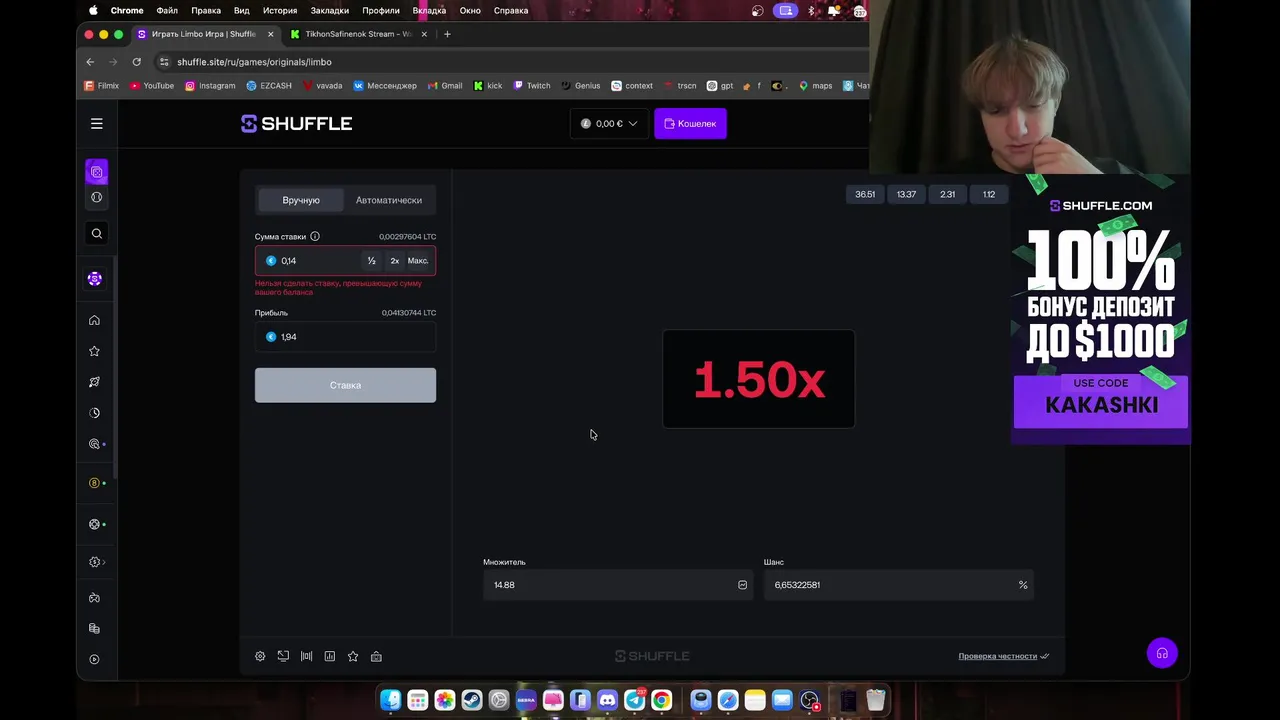
Task: Click the gift box icon in game footer
Action: [x=376, y=656]
